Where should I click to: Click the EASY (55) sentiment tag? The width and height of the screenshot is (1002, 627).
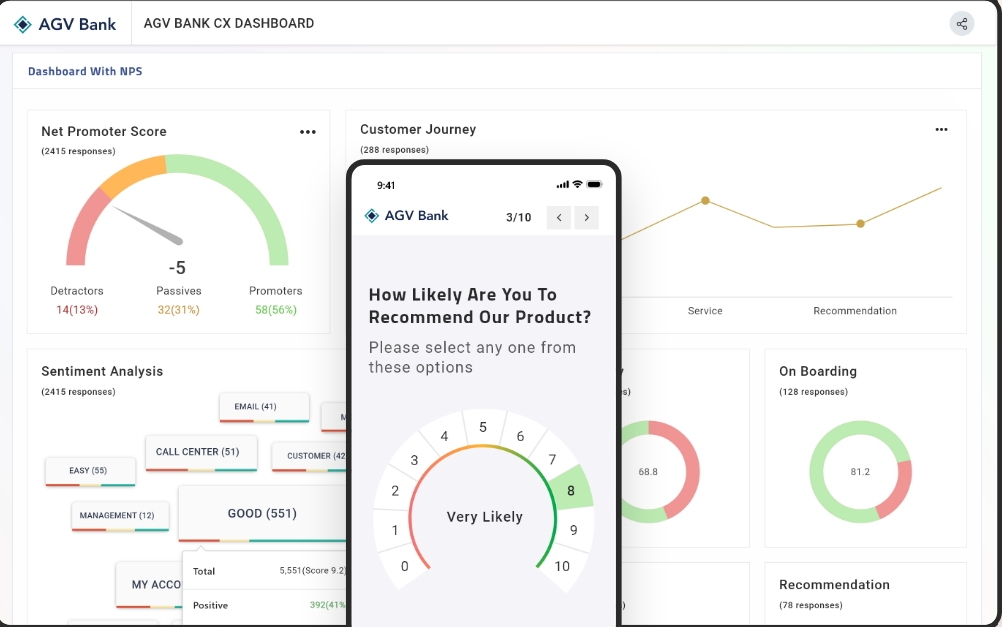click(x=90, y=470)
